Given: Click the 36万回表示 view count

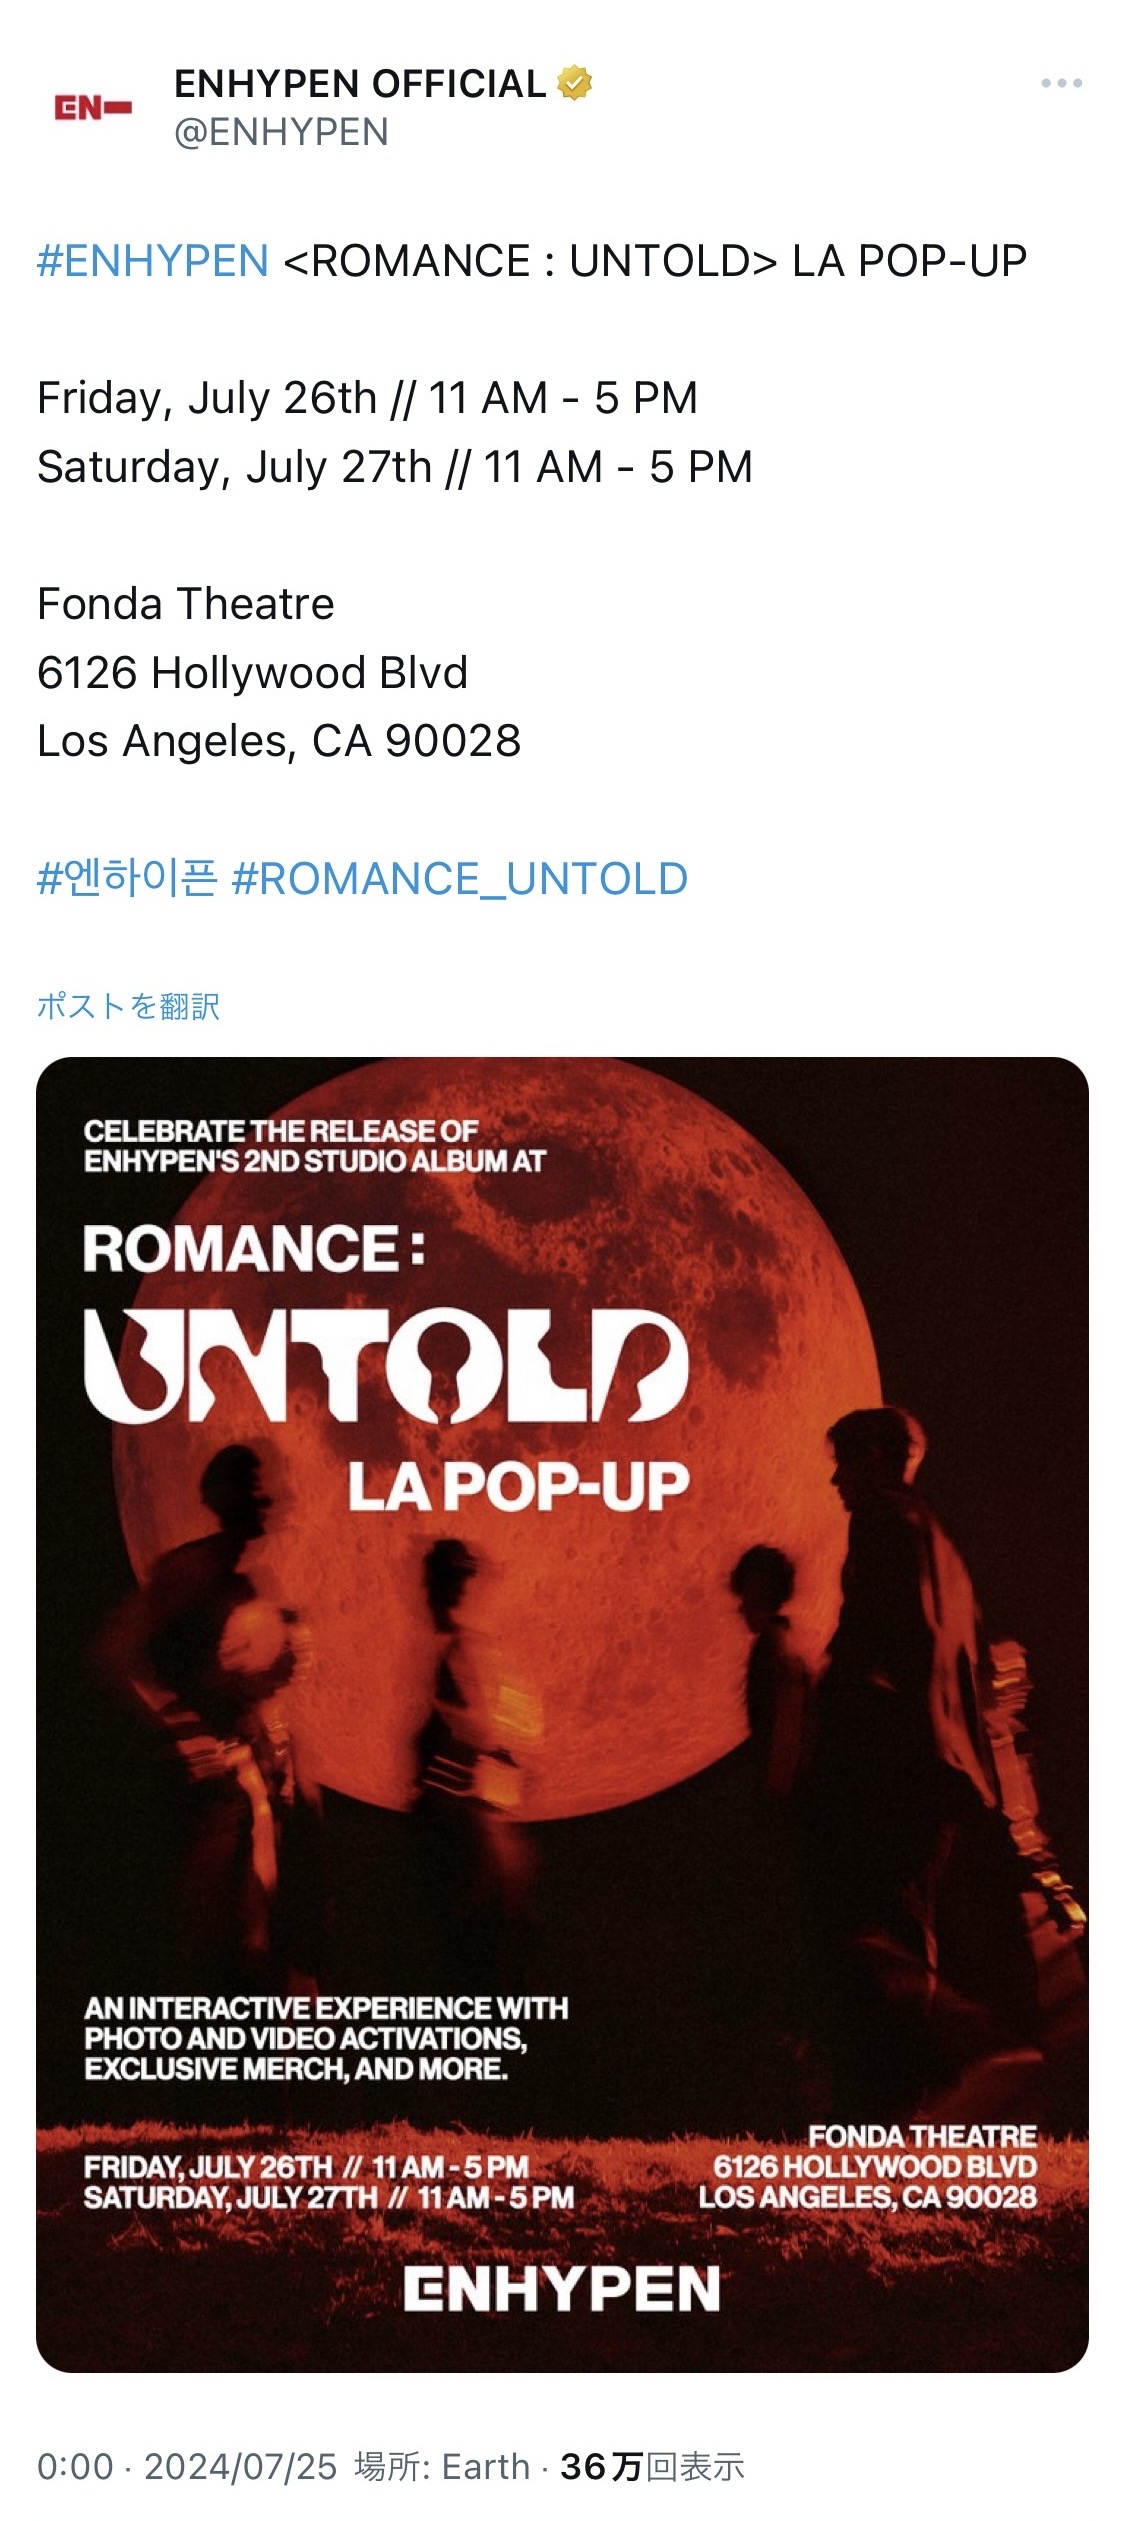Looking at the screenshot, I should tap(652, 2467).
